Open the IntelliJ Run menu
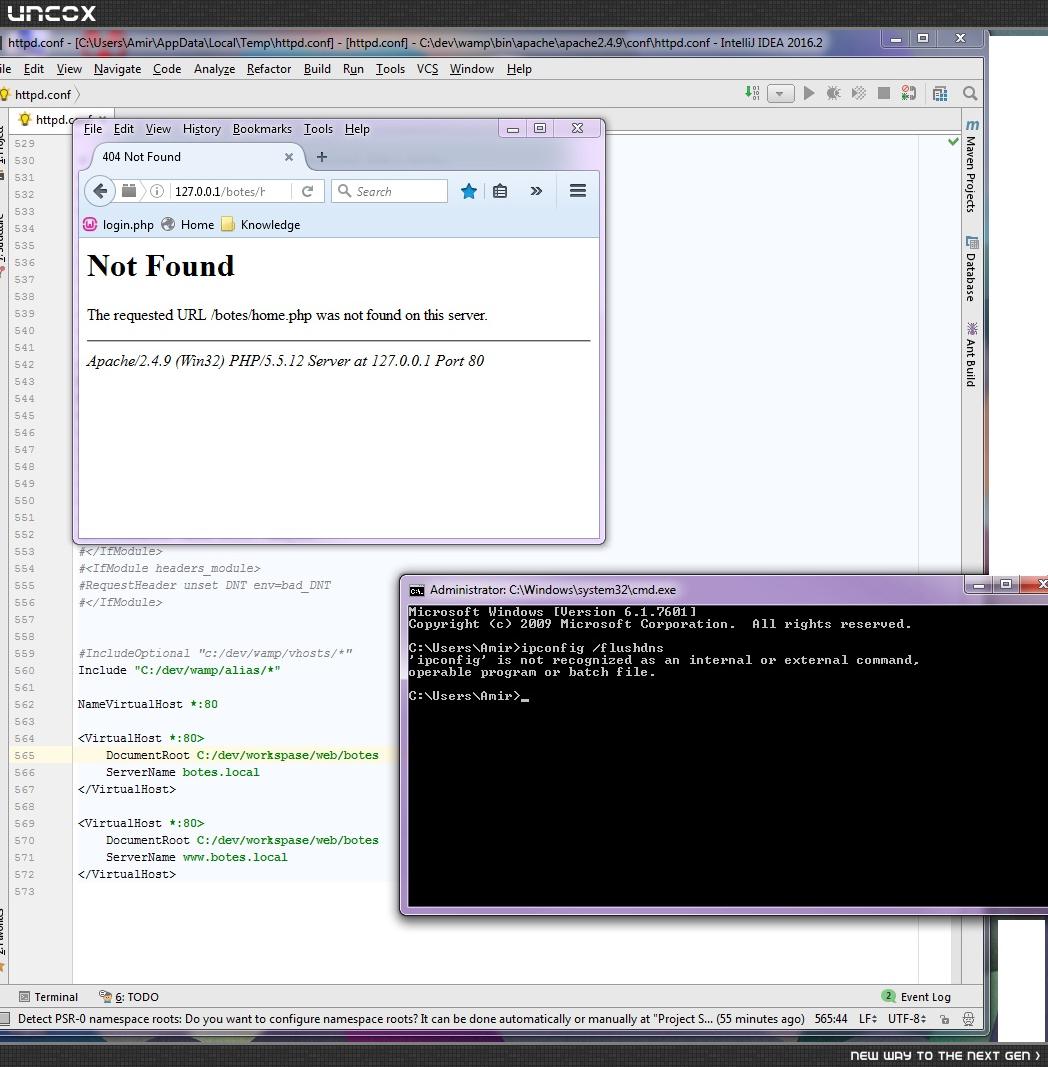Screen dimensions: 1048x1067 [x=353, y=69]
